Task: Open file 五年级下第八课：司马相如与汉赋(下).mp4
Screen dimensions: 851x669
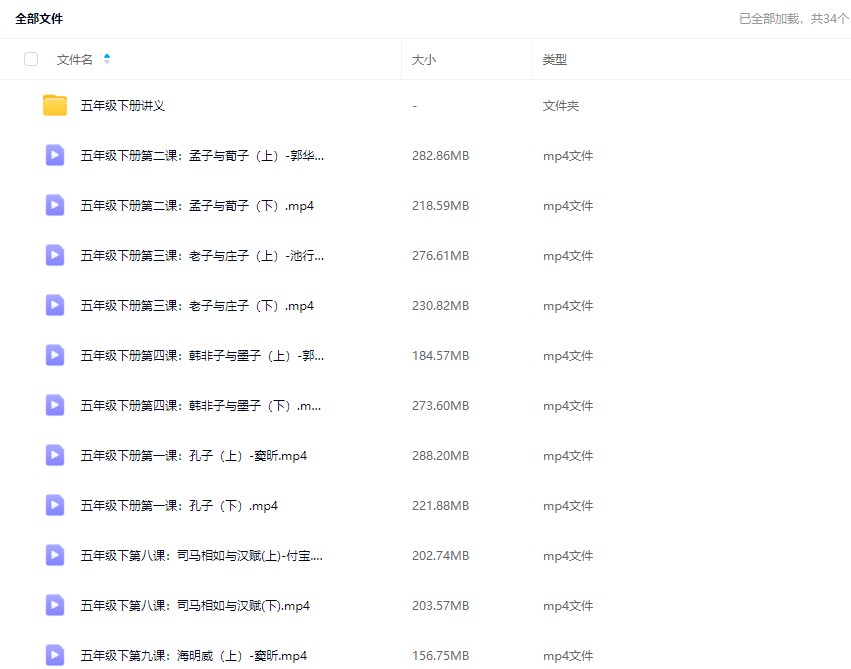Action: coord(195,605)
